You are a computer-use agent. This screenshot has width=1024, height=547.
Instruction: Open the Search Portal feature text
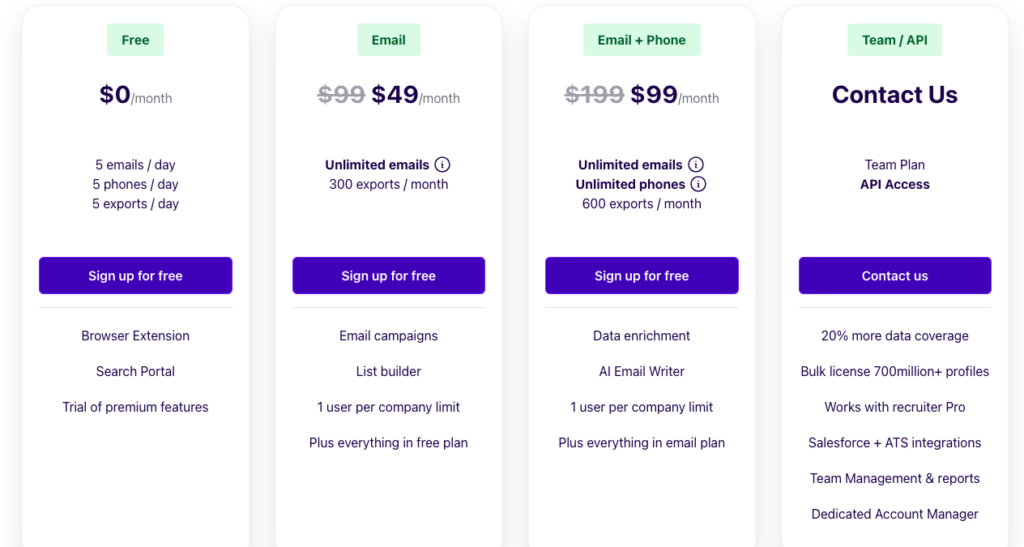(135, 371)
